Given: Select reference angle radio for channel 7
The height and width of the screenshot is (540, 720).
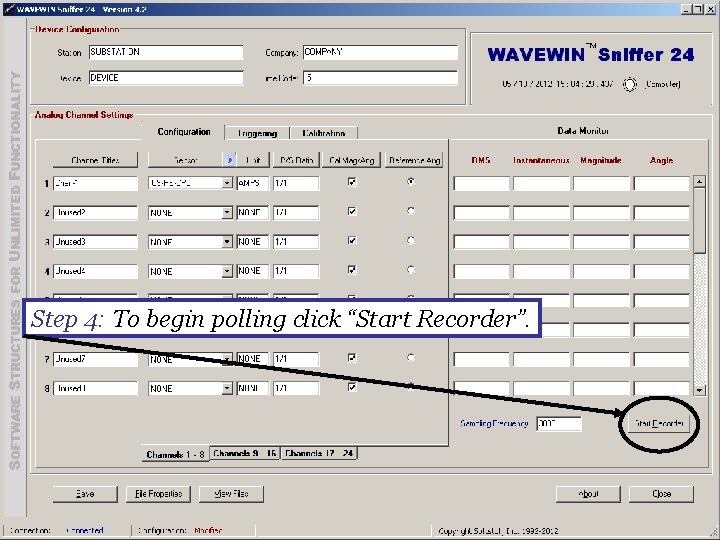Looking at the screenshot, I should (411, 358).
